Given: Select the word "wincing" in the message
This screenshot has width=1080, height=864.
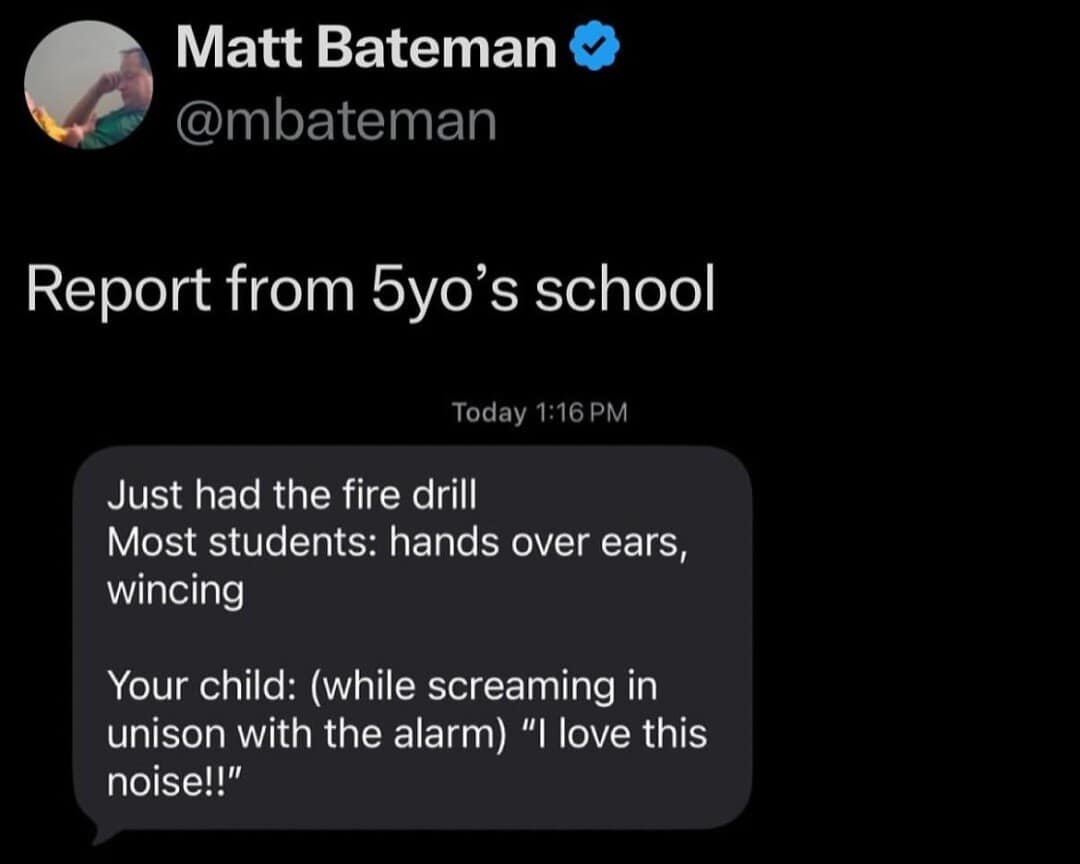Looking at the screenshot, I should pyautogui.click(x=175, y=591).
